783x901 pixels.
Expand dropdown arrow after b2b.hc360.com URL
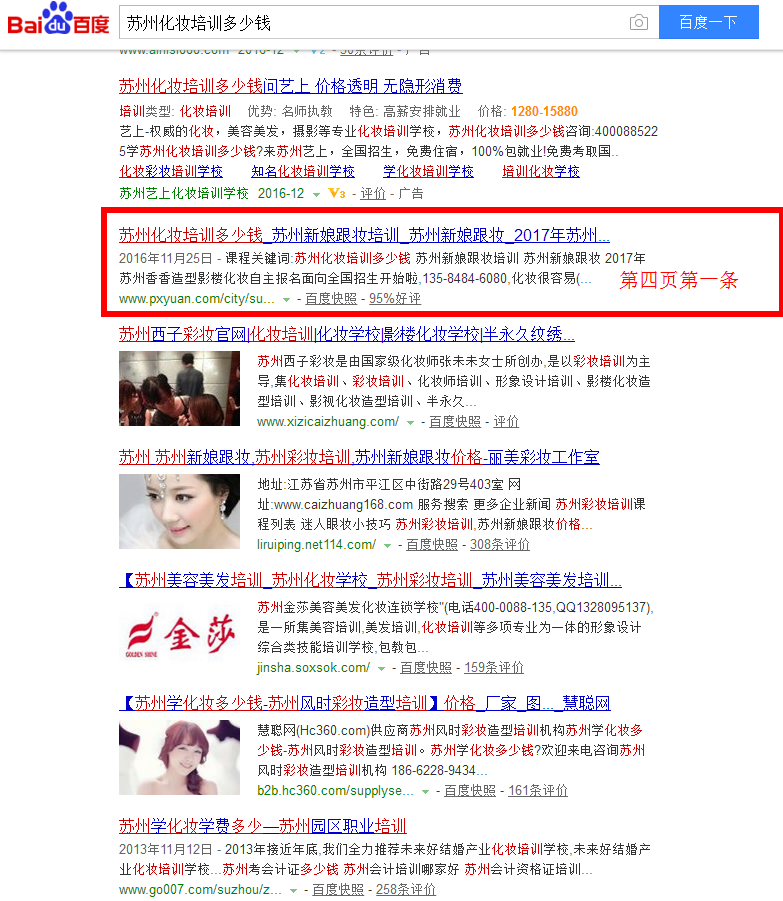pos(425,791)
